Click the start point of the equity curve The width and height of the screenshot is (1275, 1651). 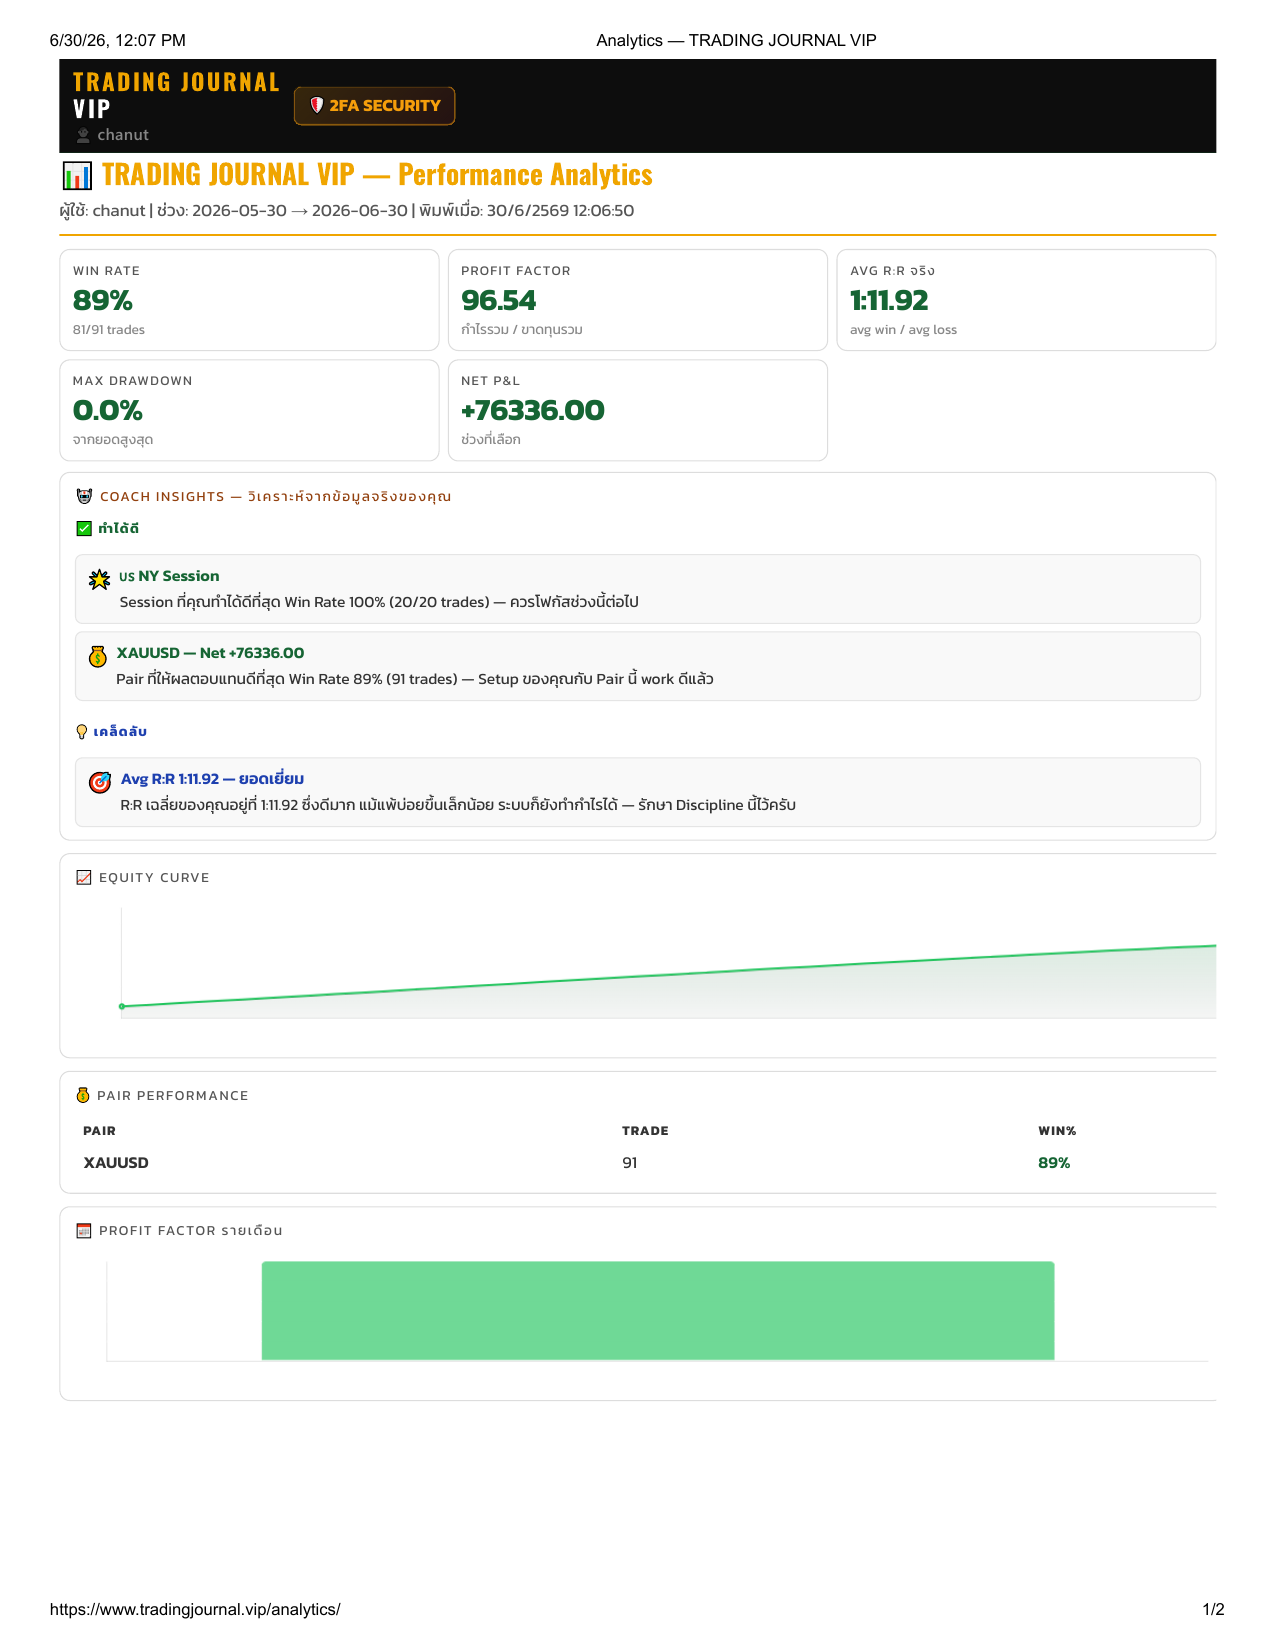122,1006
